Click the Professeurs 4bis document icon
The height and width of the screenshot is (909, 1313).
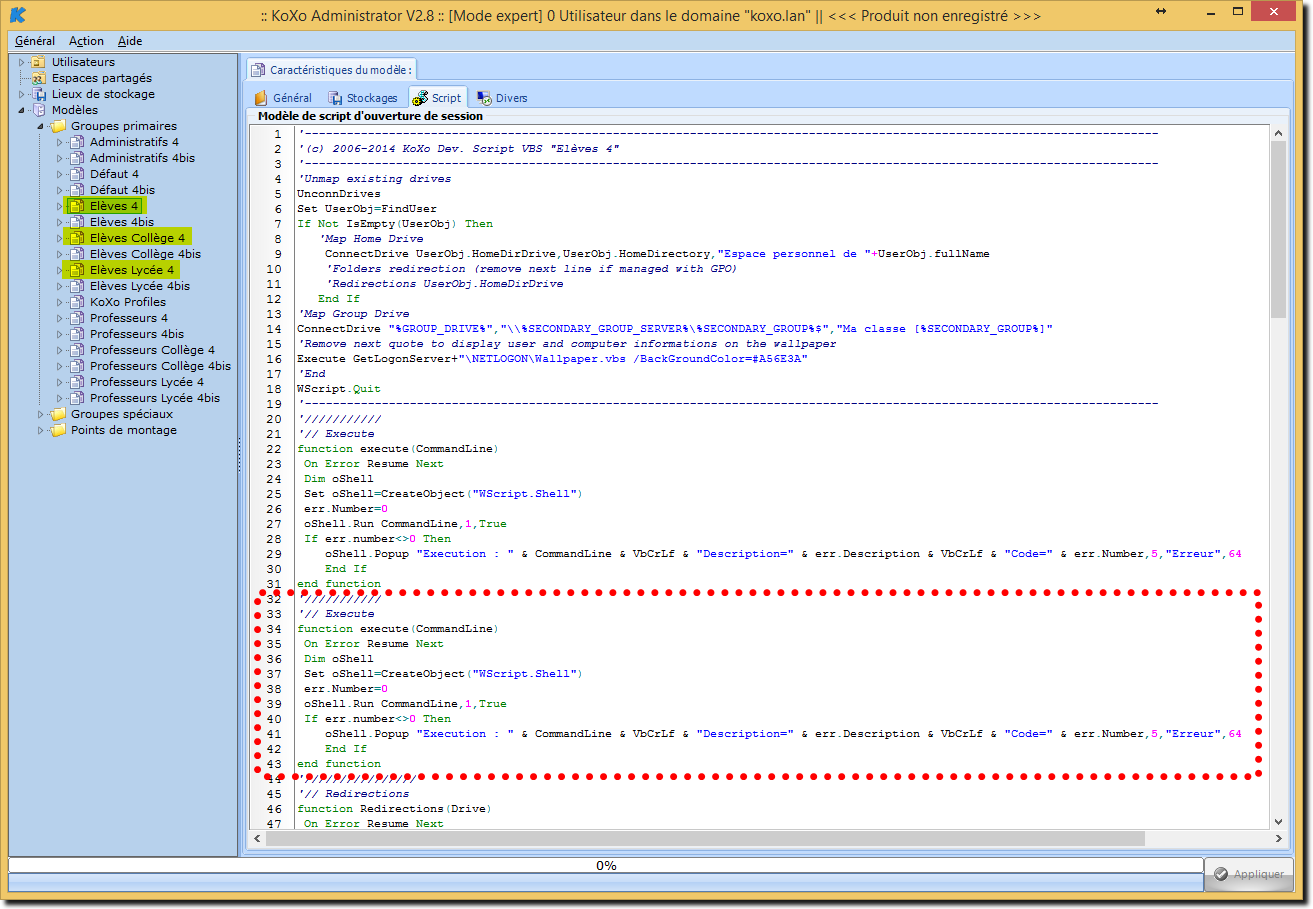click(x=76, y=334)
